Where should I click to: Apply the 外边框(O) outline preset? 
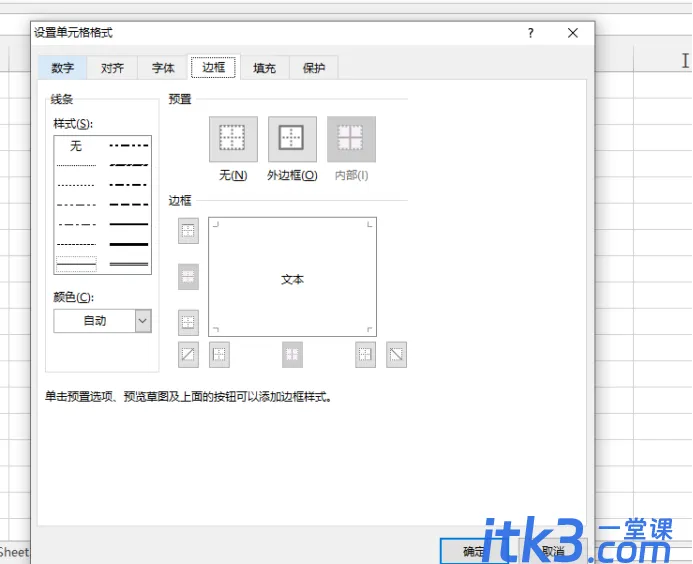coord(292,139)
